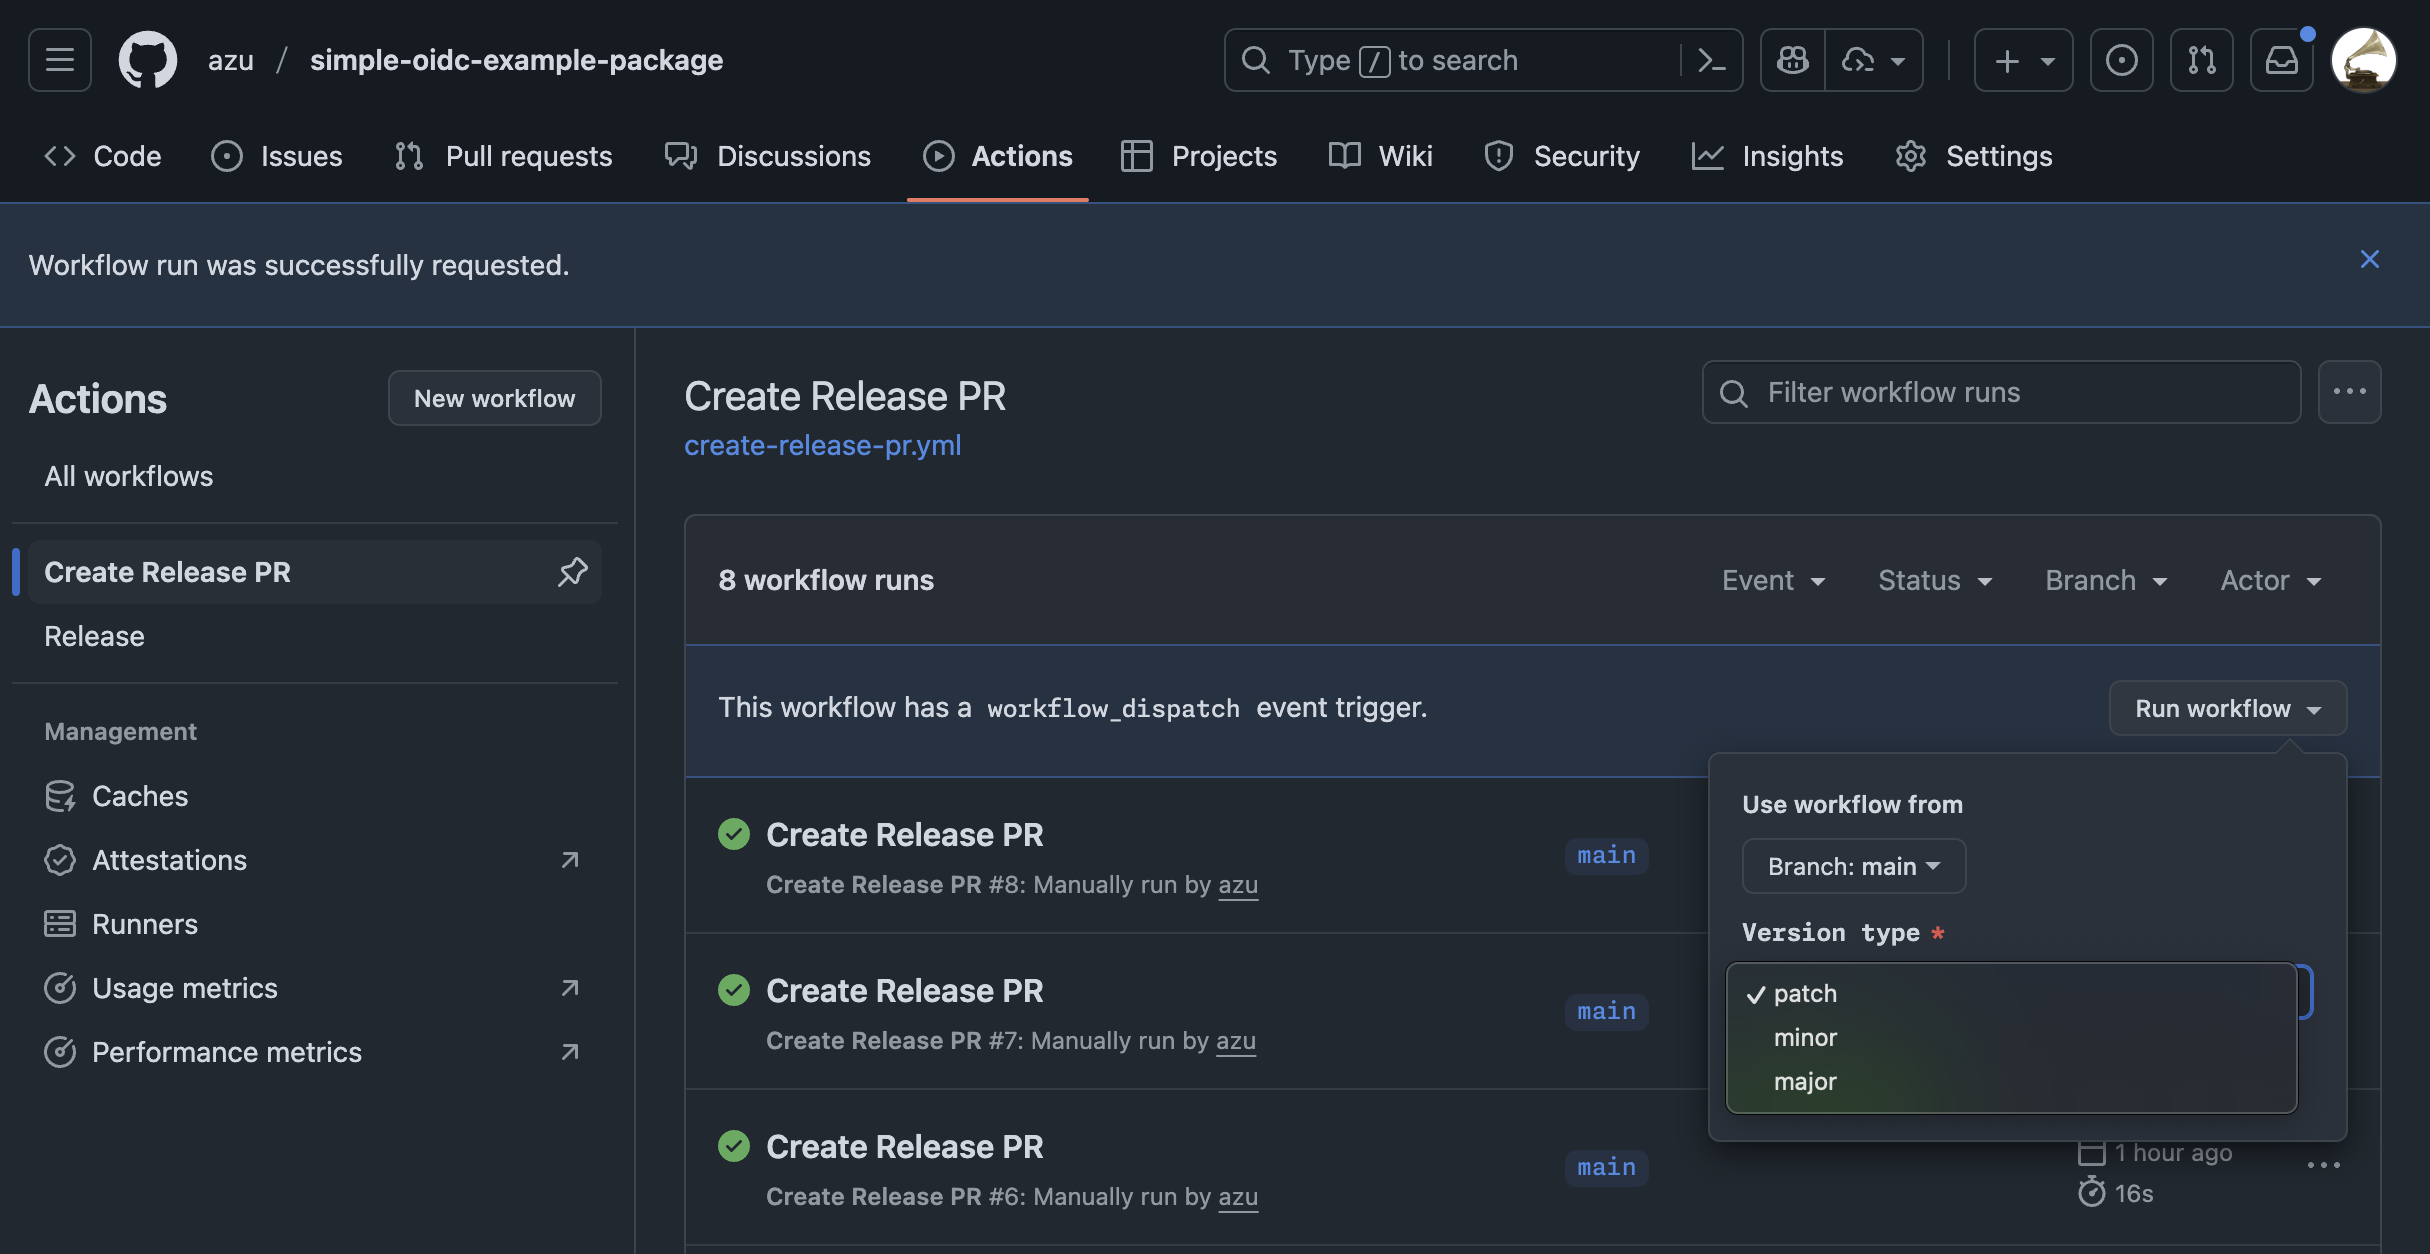Open Create Release PR run #7
The height and width of the screenshot is (1254, 2430).
click(x=904, y=991)
